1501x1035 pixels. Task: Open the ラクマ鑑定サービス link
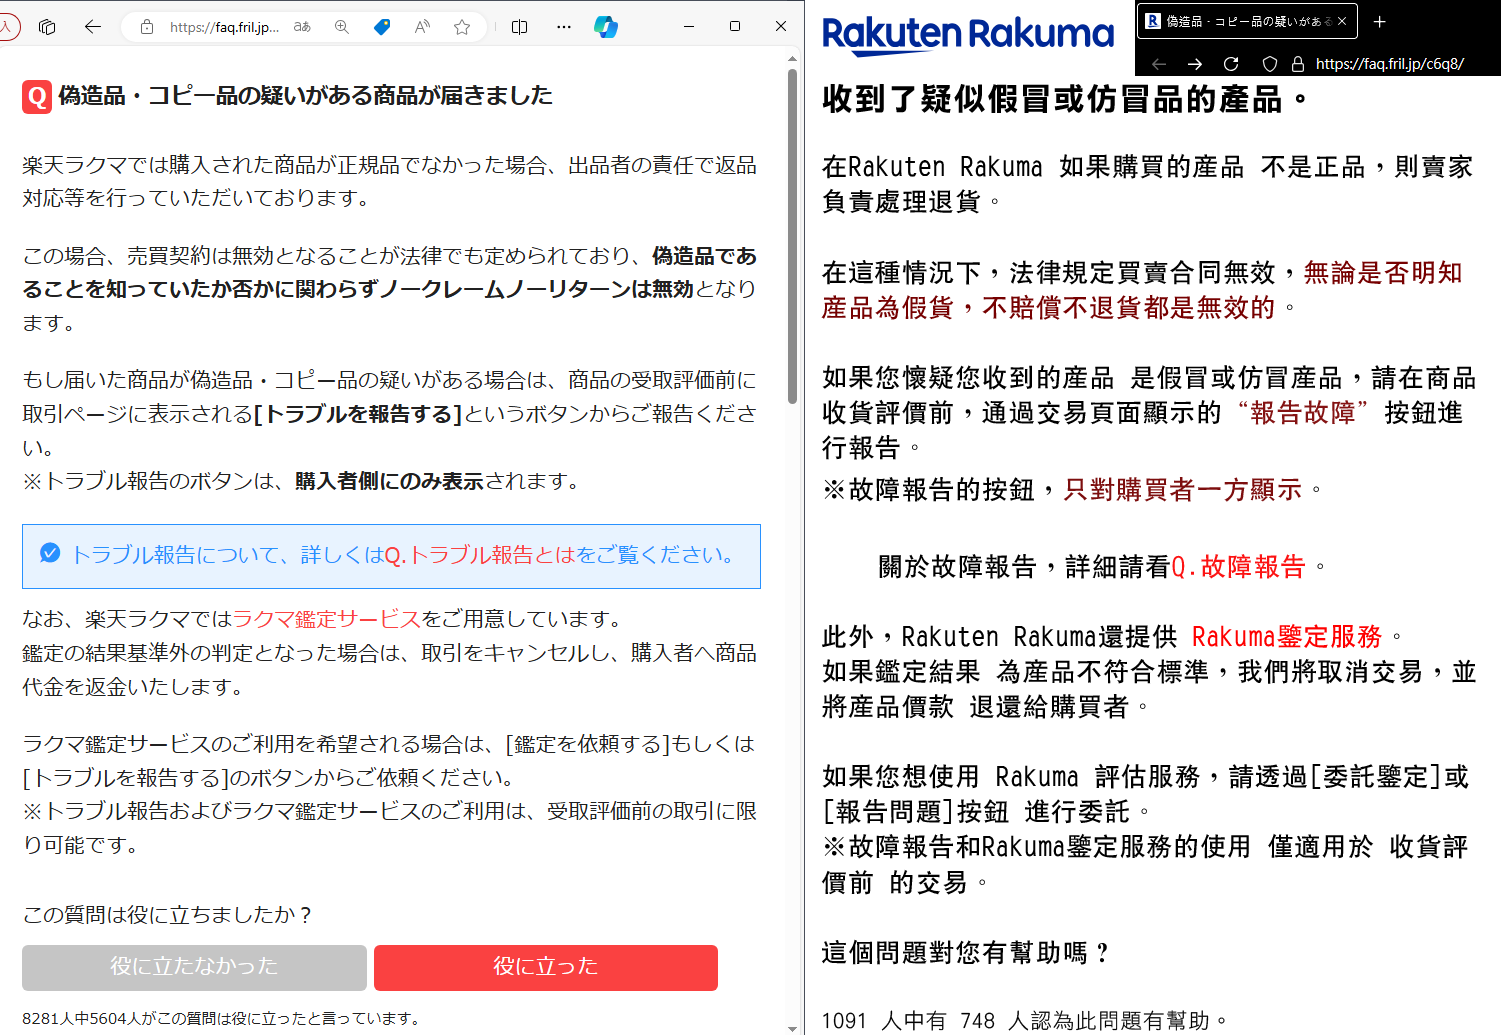tap(326, 619)
